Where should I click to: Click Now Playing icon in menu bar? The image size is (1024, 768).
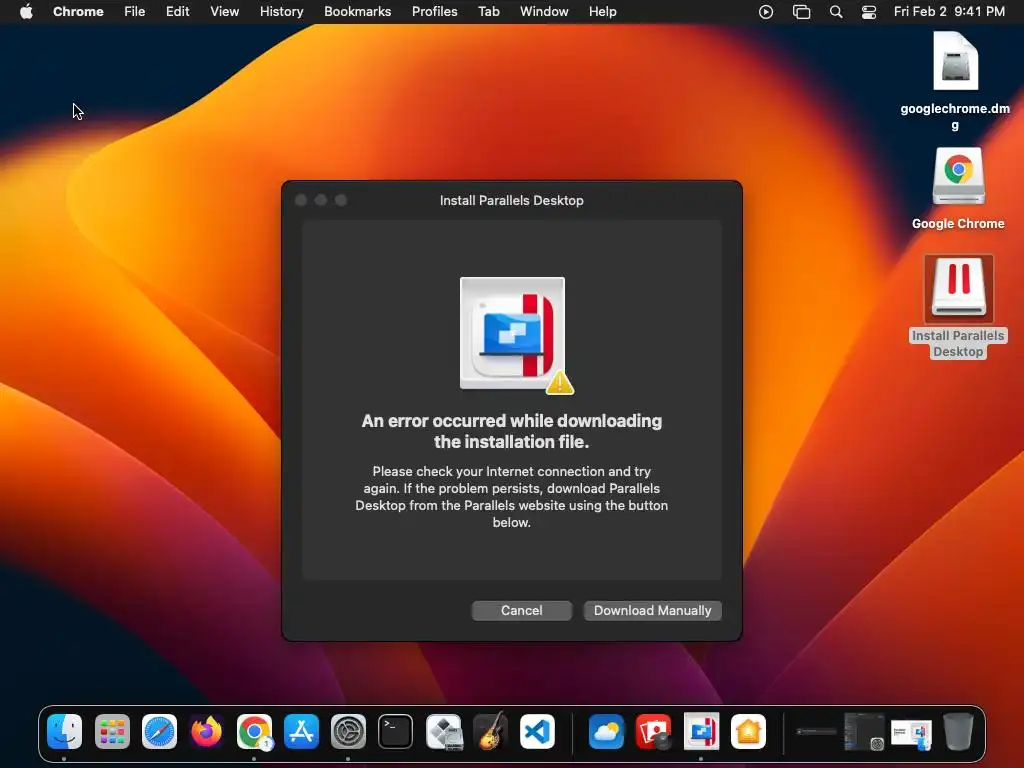(766, 12)
